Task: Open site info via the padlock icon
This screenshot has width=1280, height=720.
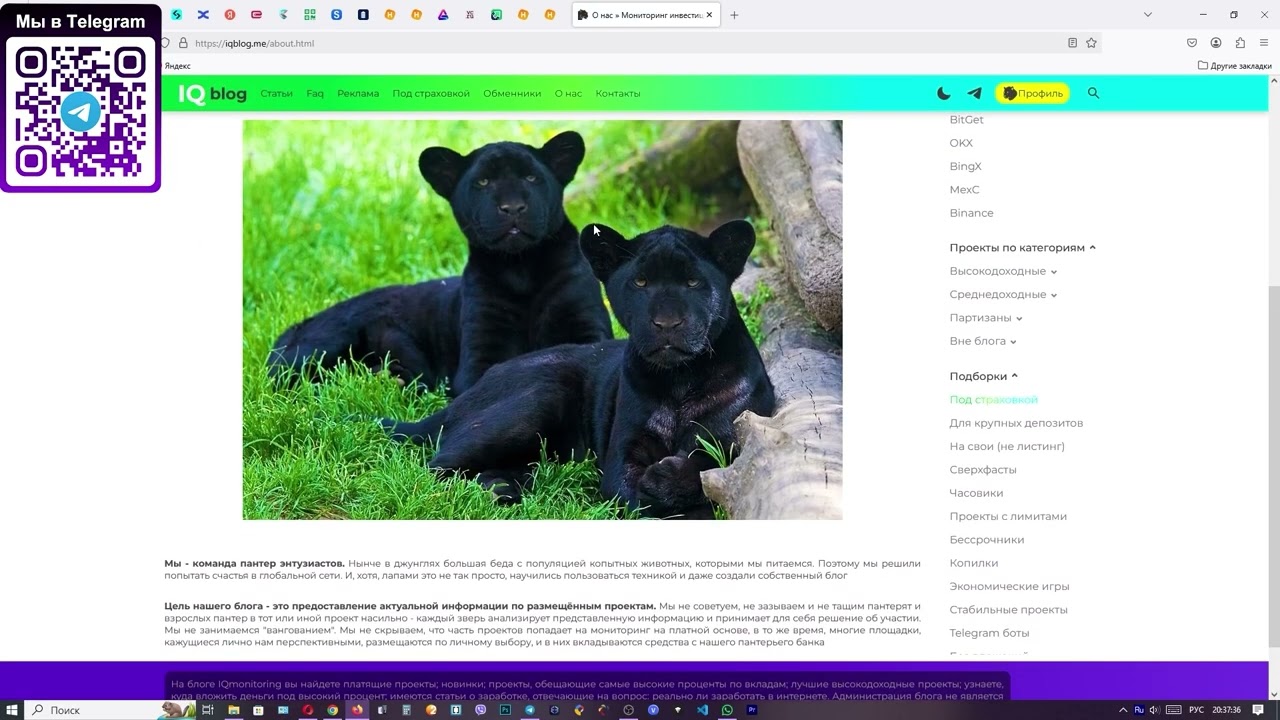Action: pyautogui.click(x=183, y=43)
